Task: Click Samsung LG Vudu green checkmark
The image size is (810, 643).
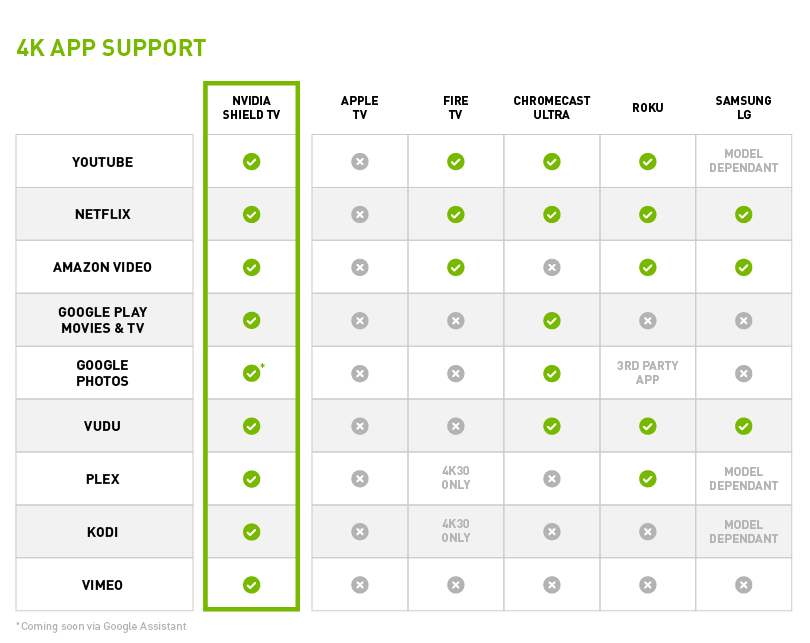Action: pyautogui.click(x=743, y=426)
